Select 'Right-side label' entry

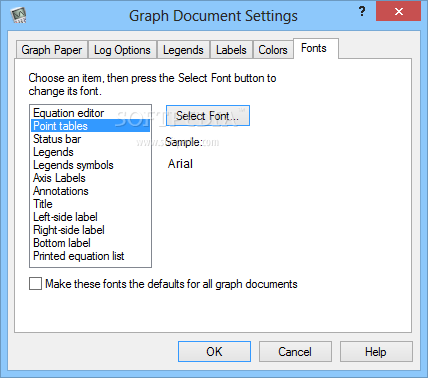tap(90, 230)
